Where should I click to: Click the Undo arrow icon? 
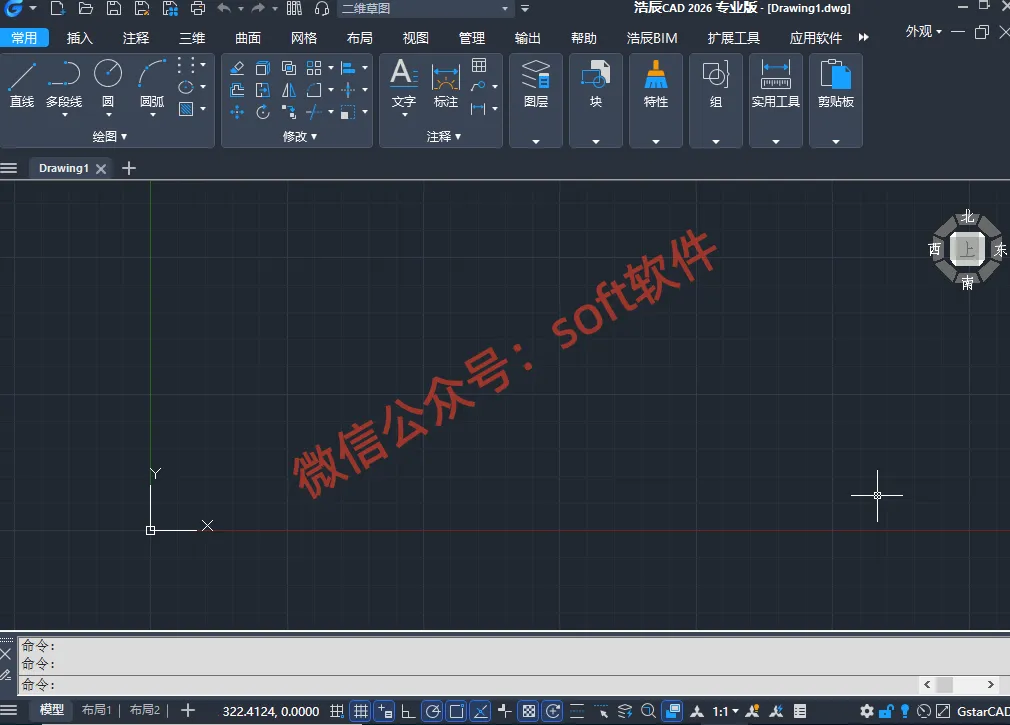pyautogui.click(x=224, y=8)
